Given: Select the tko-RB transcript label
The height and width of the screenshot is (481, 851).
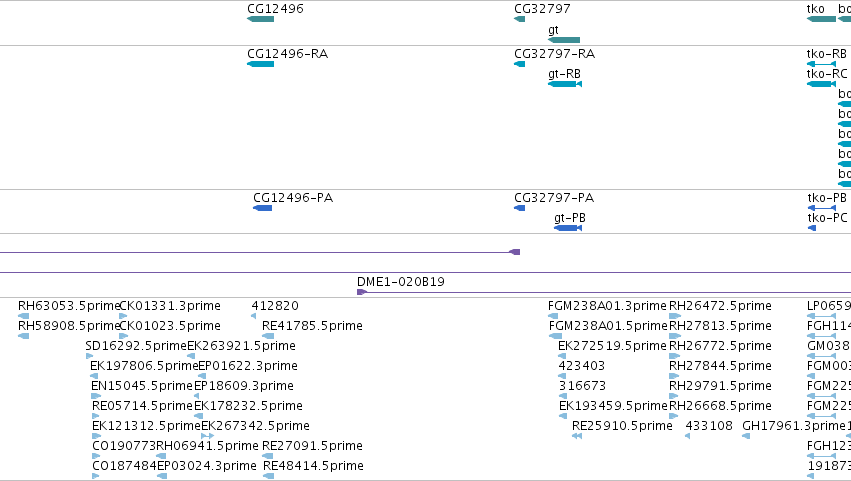Looking at the screenshot, I should pos(827,54).
